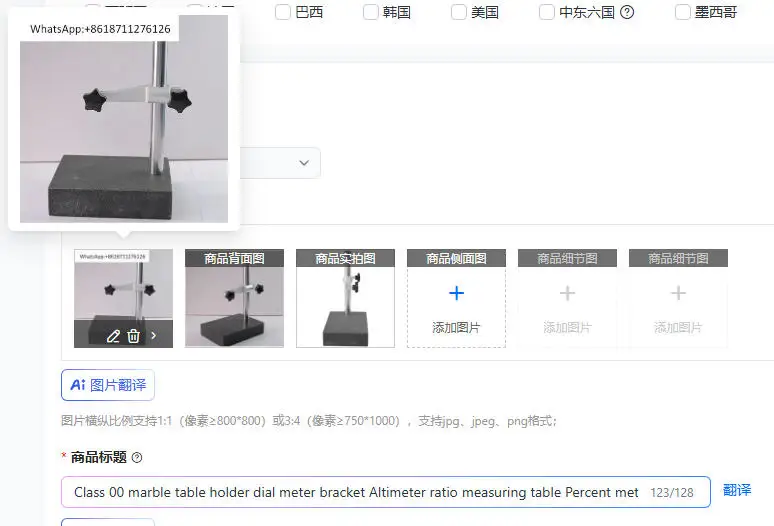Screen dimensions: 774x526
Task: Select the 商品实拍图 thumbnail
Action: click(346, 298)
